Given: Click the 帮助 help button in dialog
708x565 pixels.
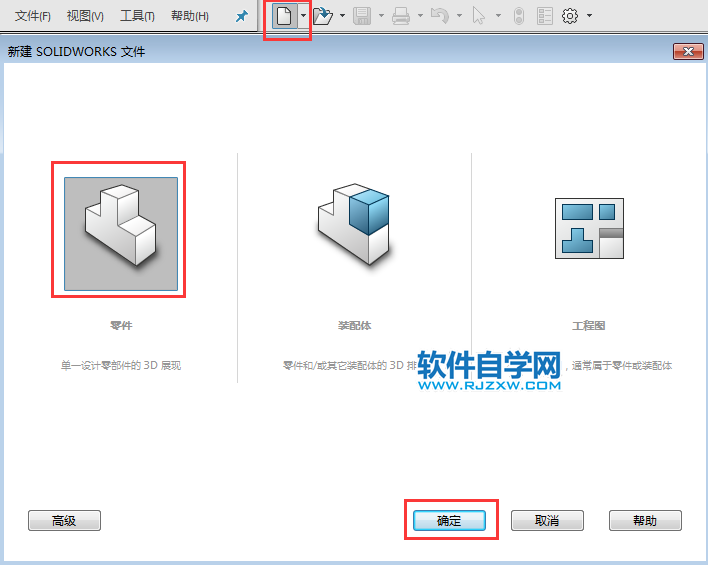Looking at the screenshot, I should 645,521.
